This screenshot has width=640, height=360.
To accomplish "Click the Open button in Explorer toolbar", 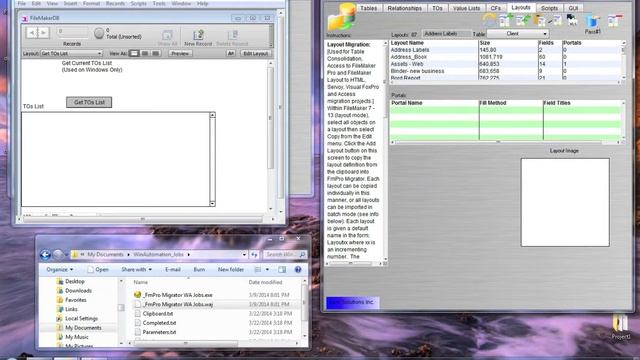I will pyautogui.click(x=98, y=269).
